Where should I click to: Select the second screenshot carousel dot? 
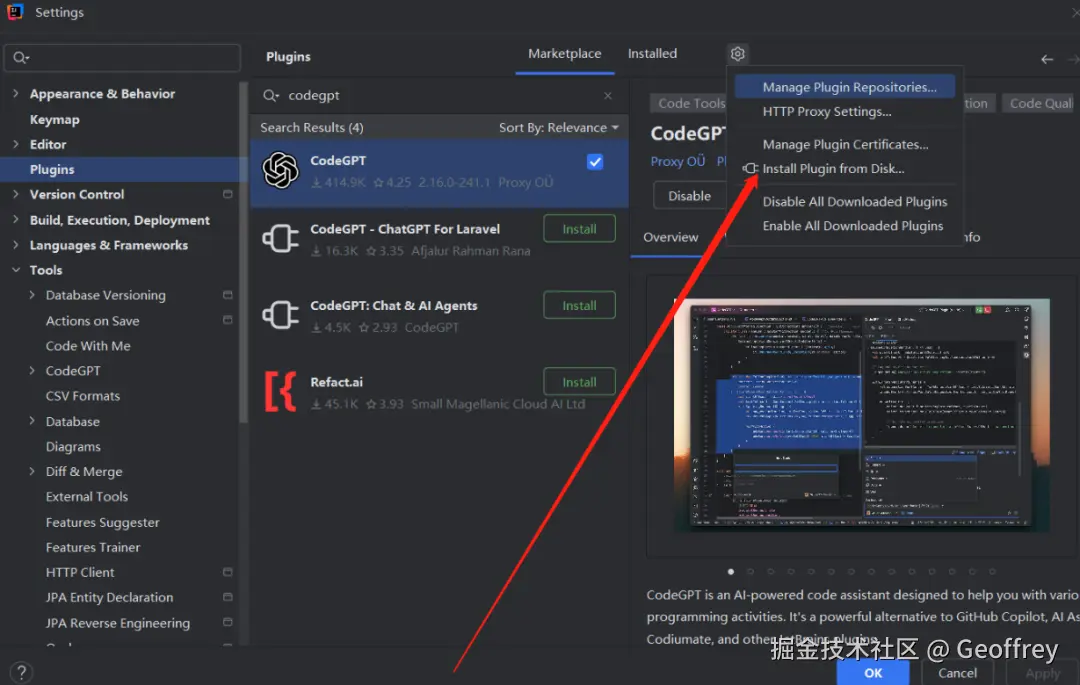[751, 571]
